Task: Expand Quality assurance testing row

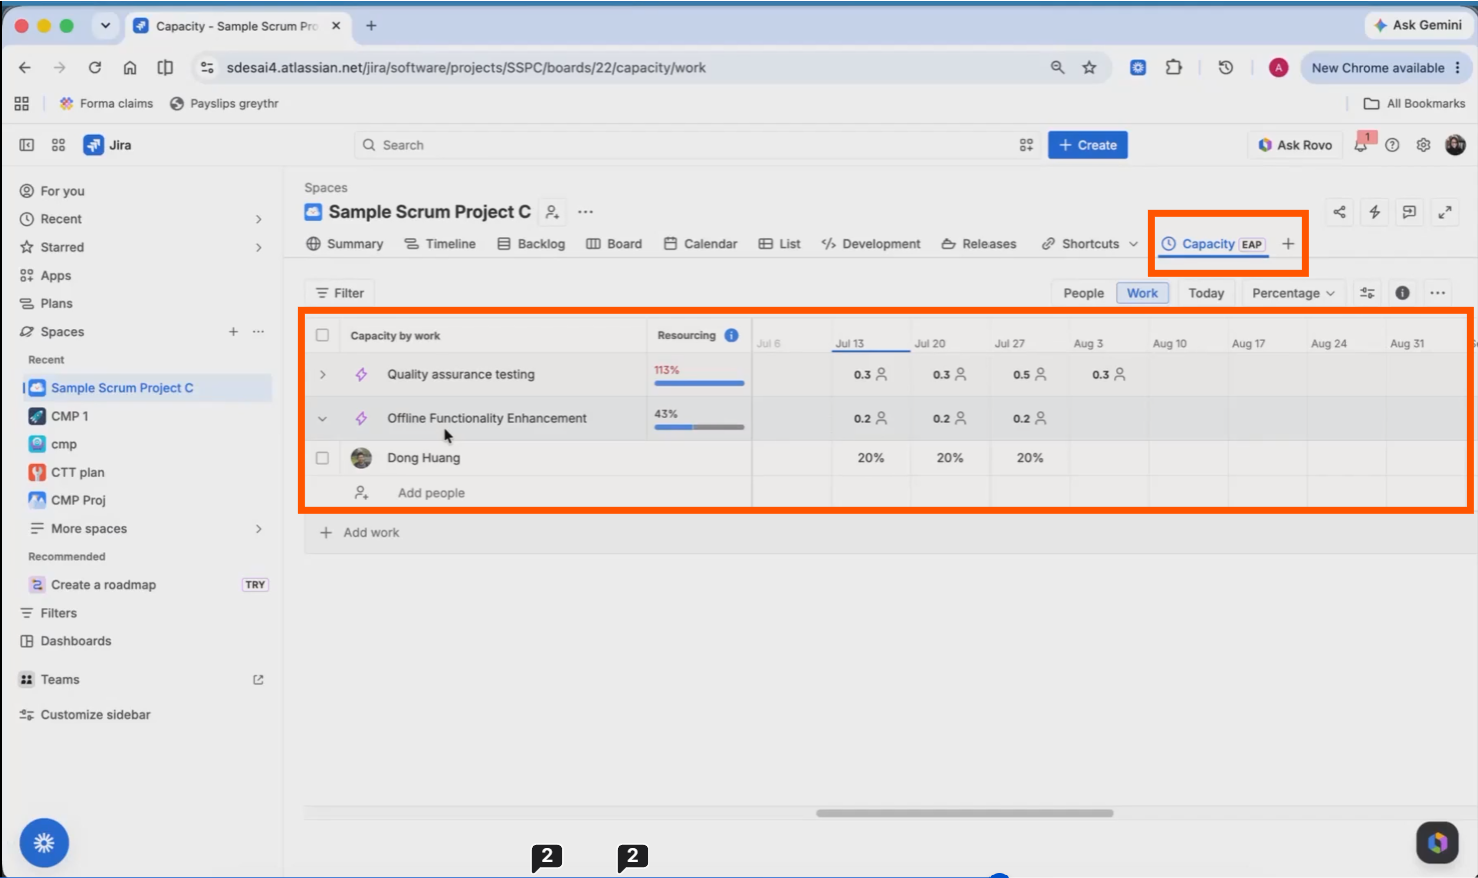Action: 322,374
